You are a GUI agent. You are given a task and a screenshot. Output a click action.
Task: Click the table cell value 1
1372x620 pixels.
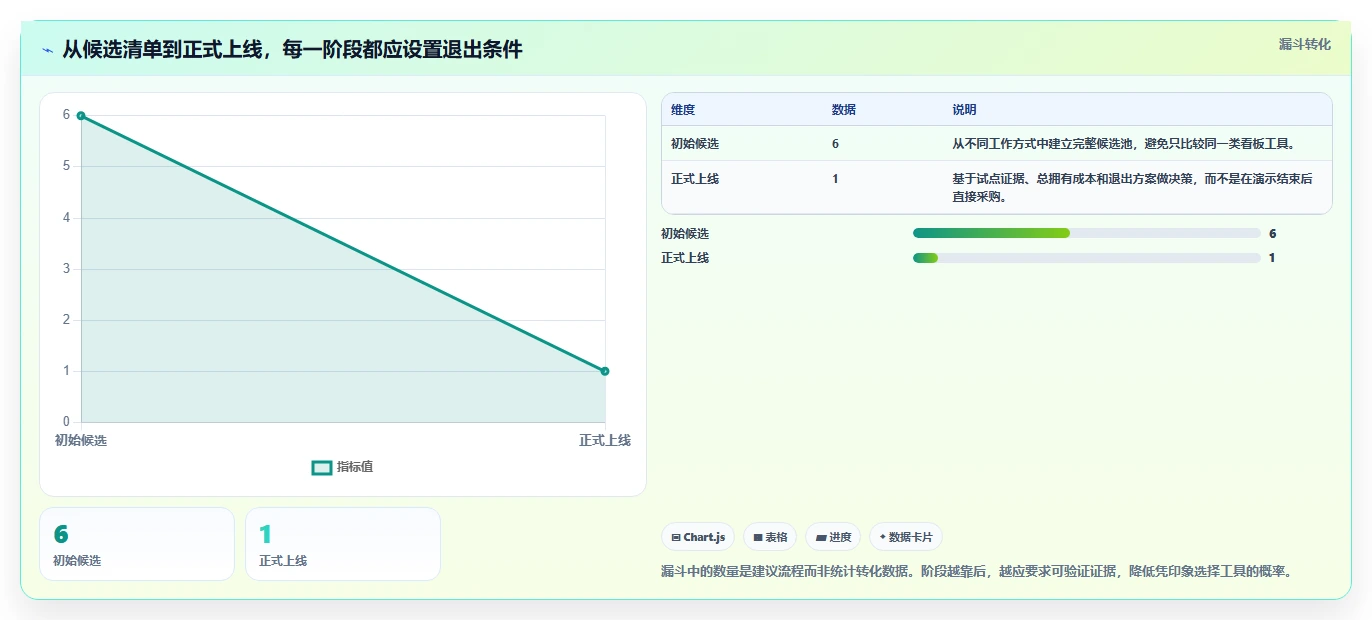(835, 179)
